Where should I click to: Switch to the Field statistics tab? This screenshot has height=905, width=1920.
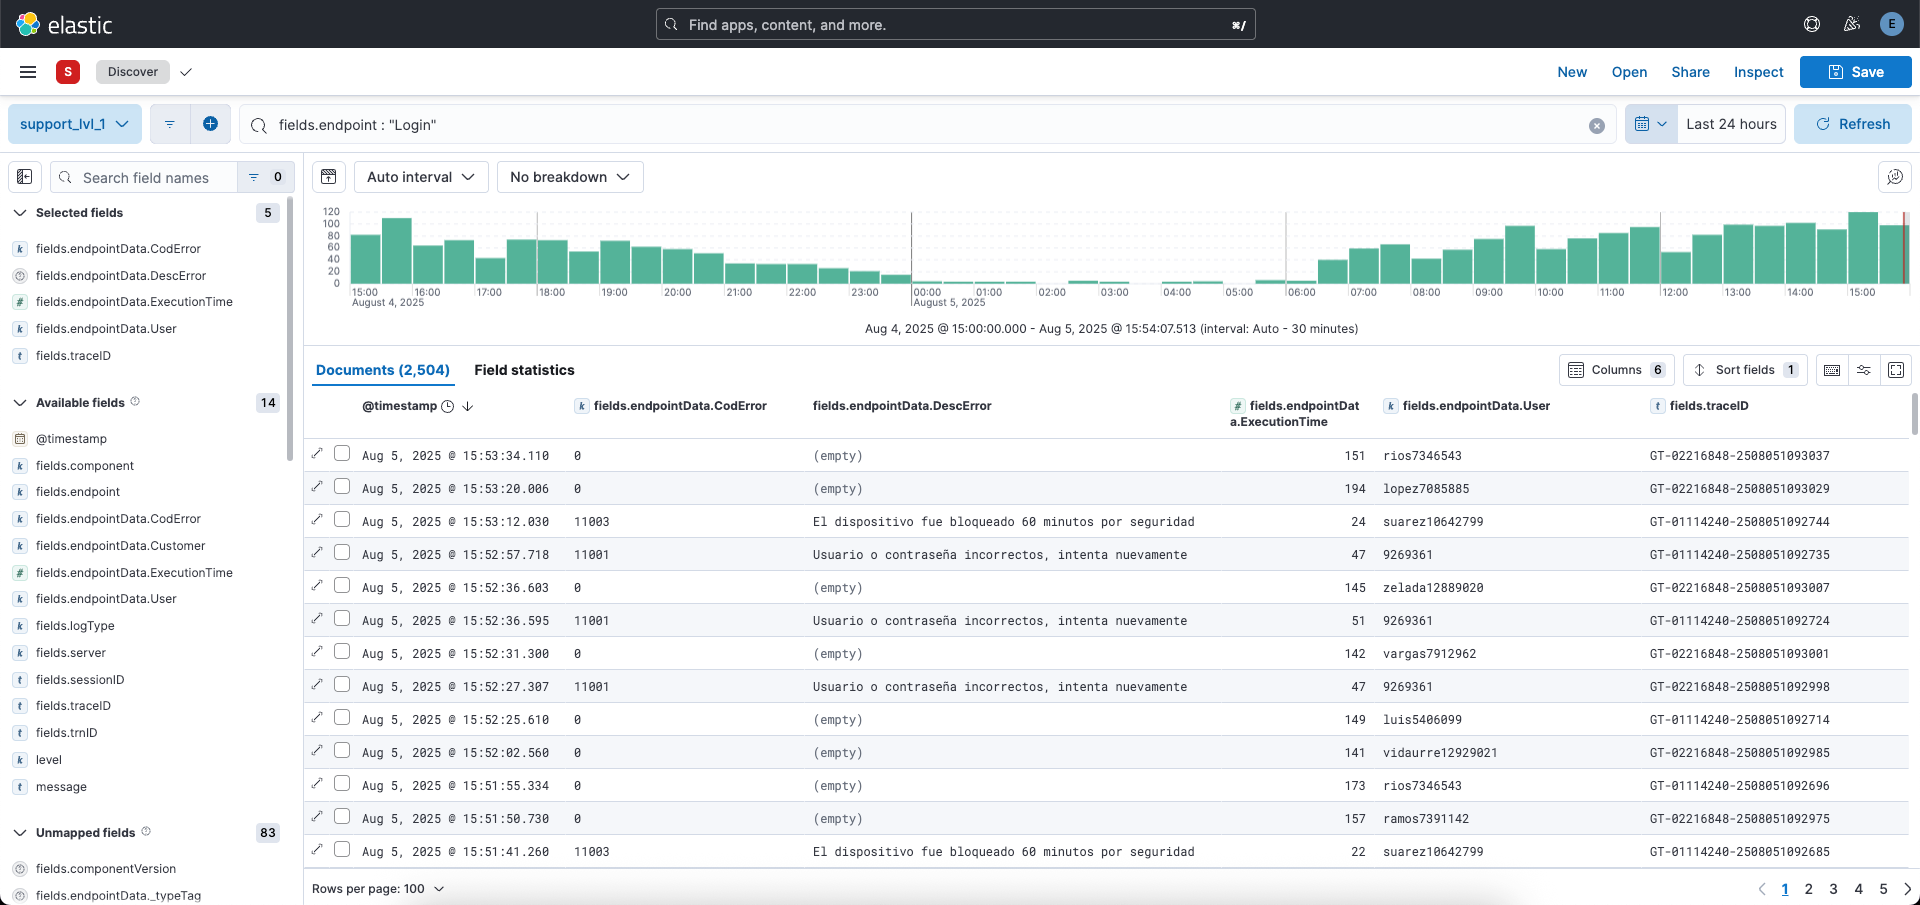pyautogui.click(x=524, y=370)
